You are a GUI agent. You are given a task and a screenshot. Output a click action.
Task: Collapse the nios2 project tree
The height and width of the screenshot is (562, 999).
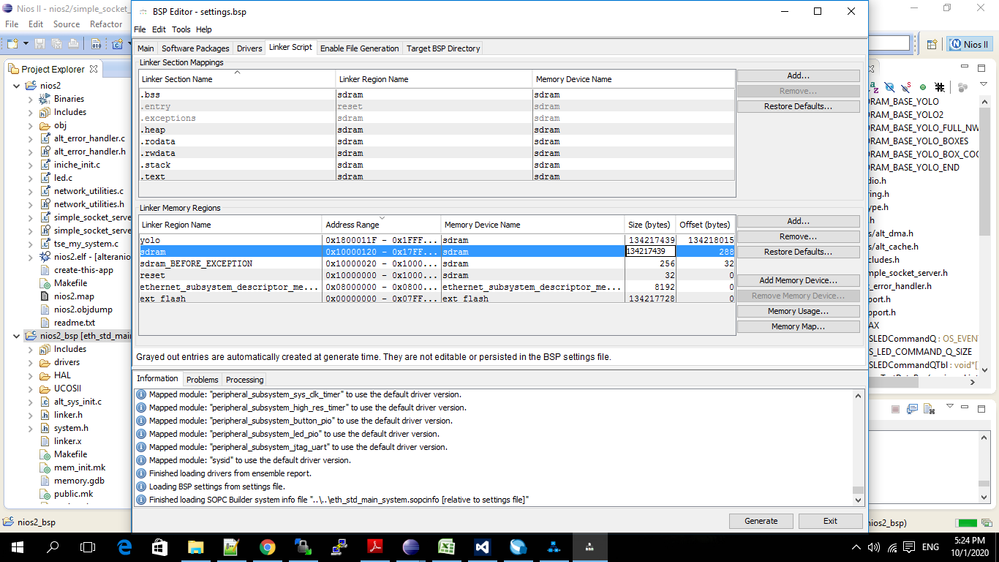click(17, 86)
